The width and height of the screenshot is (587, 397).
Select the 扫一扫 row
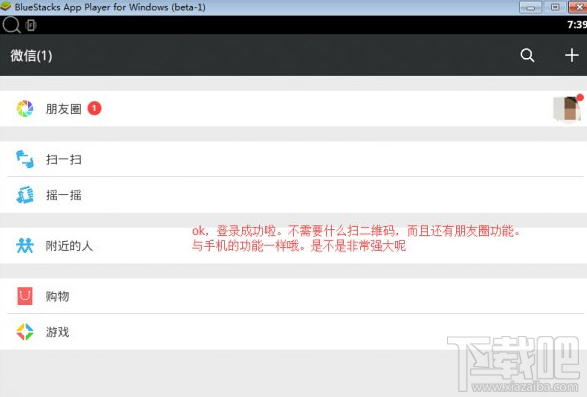pos(294,159)
